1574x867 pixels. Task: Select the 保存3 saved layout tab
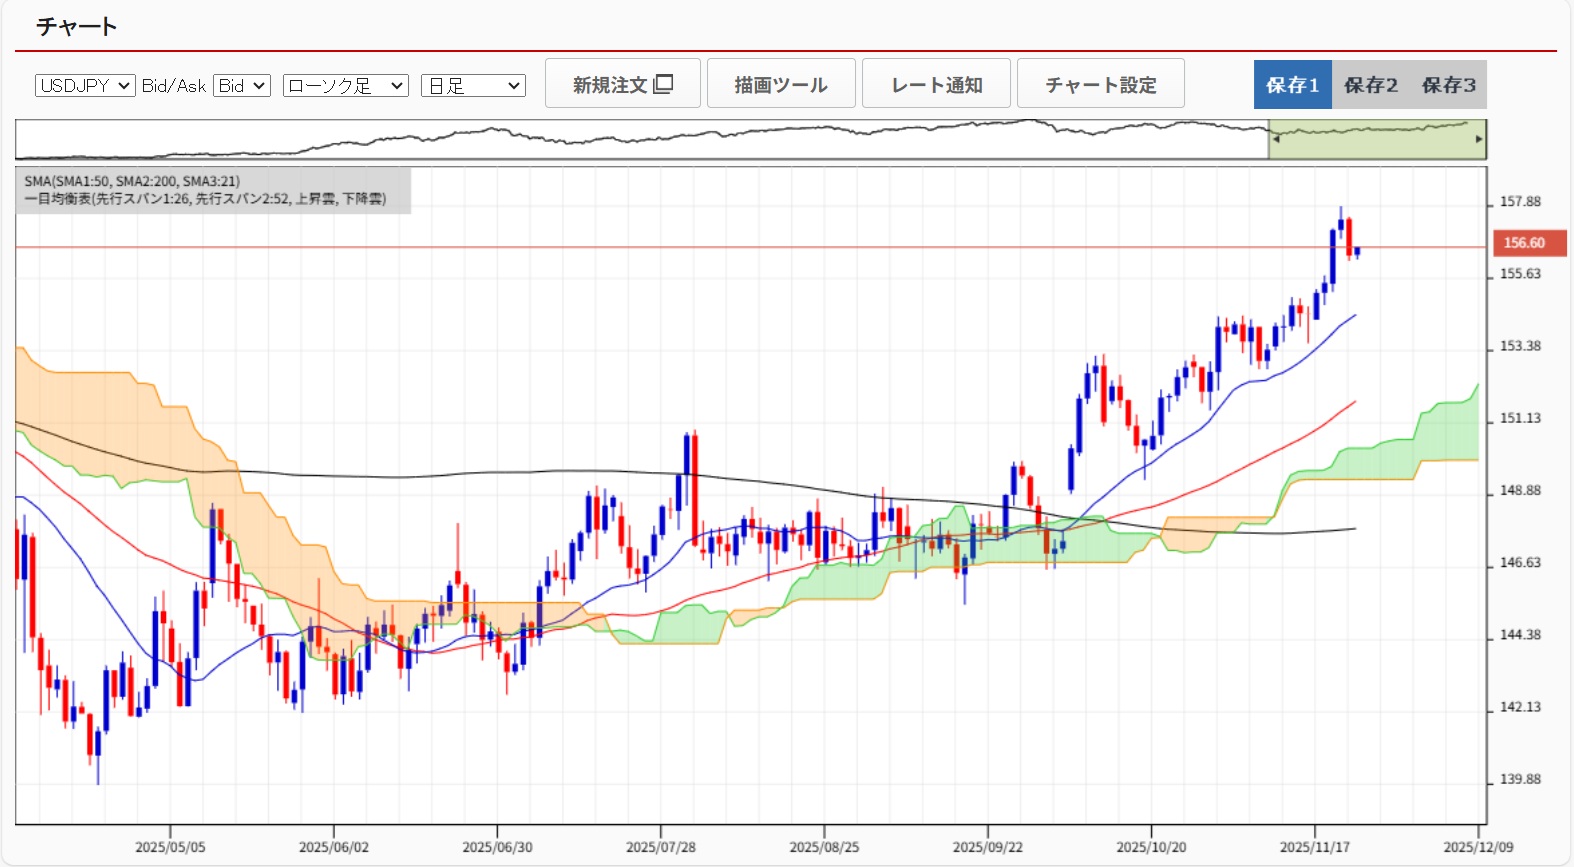click(1448, 85)
